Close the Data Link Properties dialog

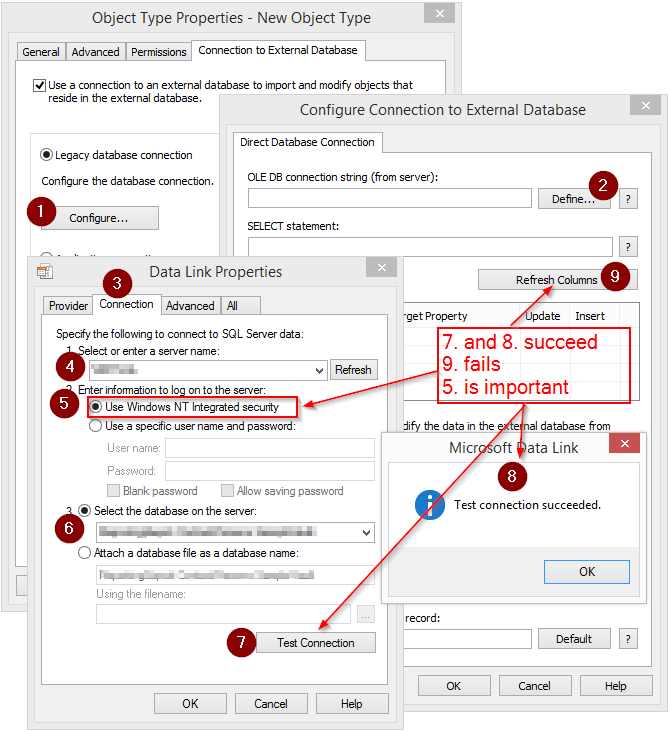(x=381, y=267)
